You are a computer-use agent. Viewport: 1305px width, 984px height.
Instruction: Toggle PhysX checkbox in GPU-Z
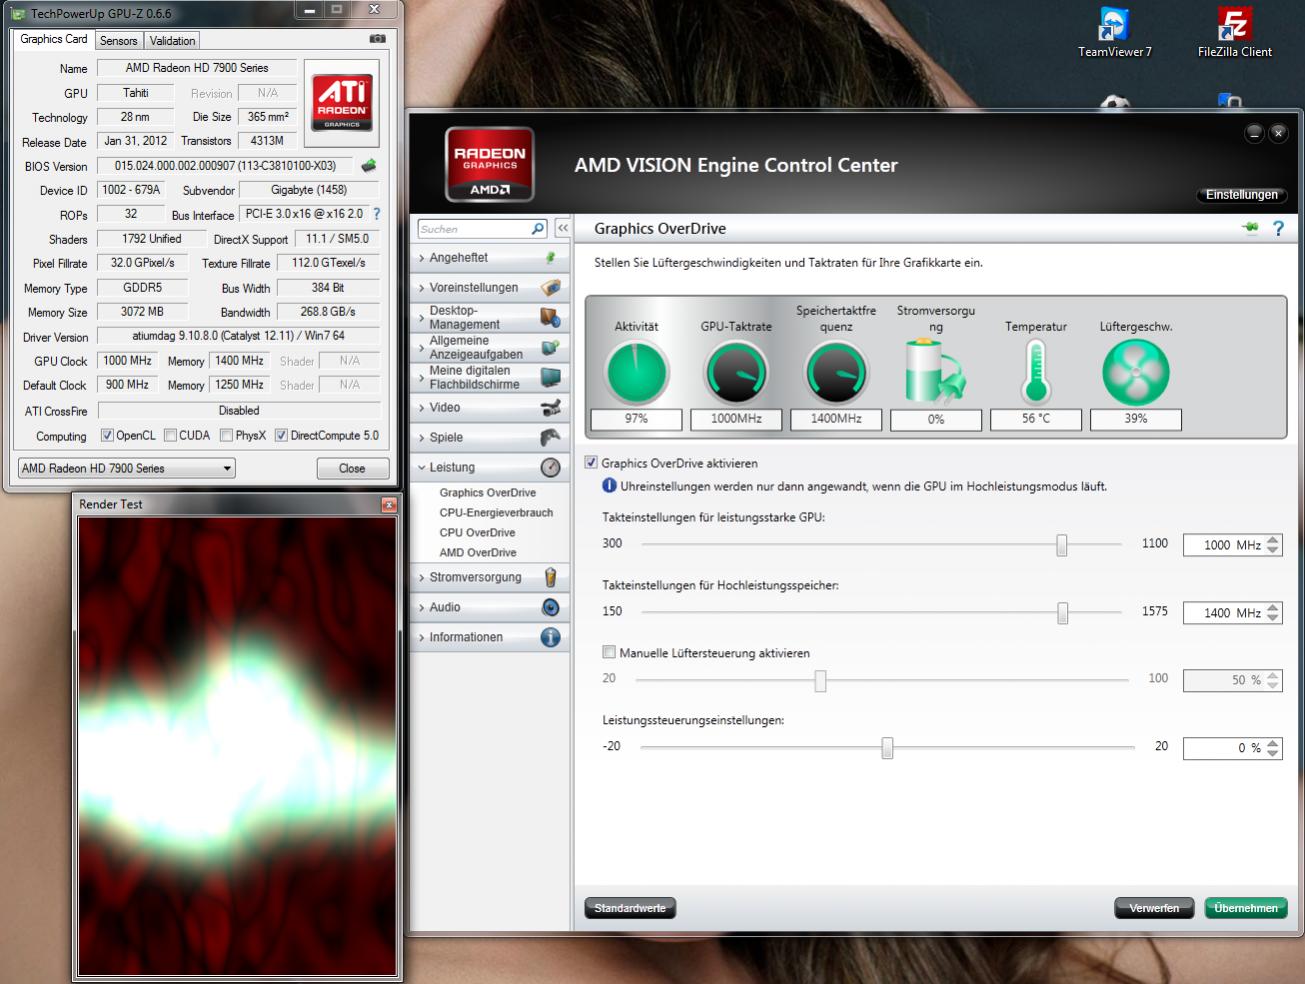pyautogui.click(x=226, y=435)
